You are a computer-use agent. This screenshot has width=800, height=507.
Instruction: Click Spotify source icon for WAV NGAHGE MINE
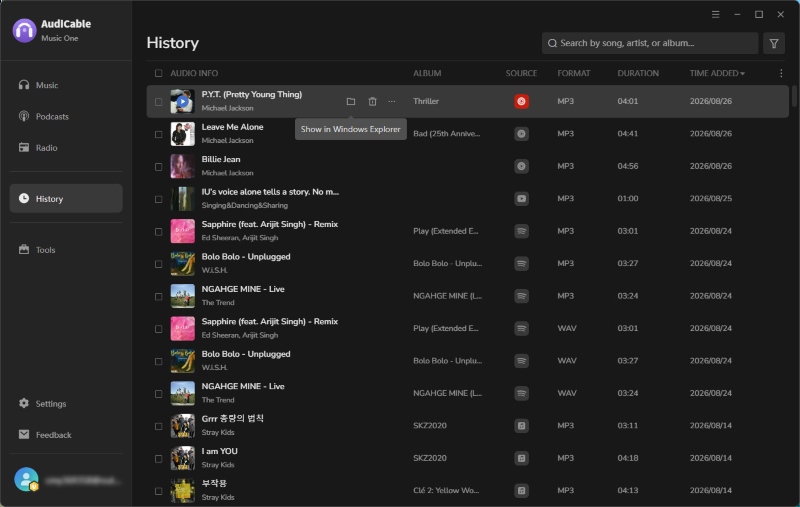click(521, 393)
